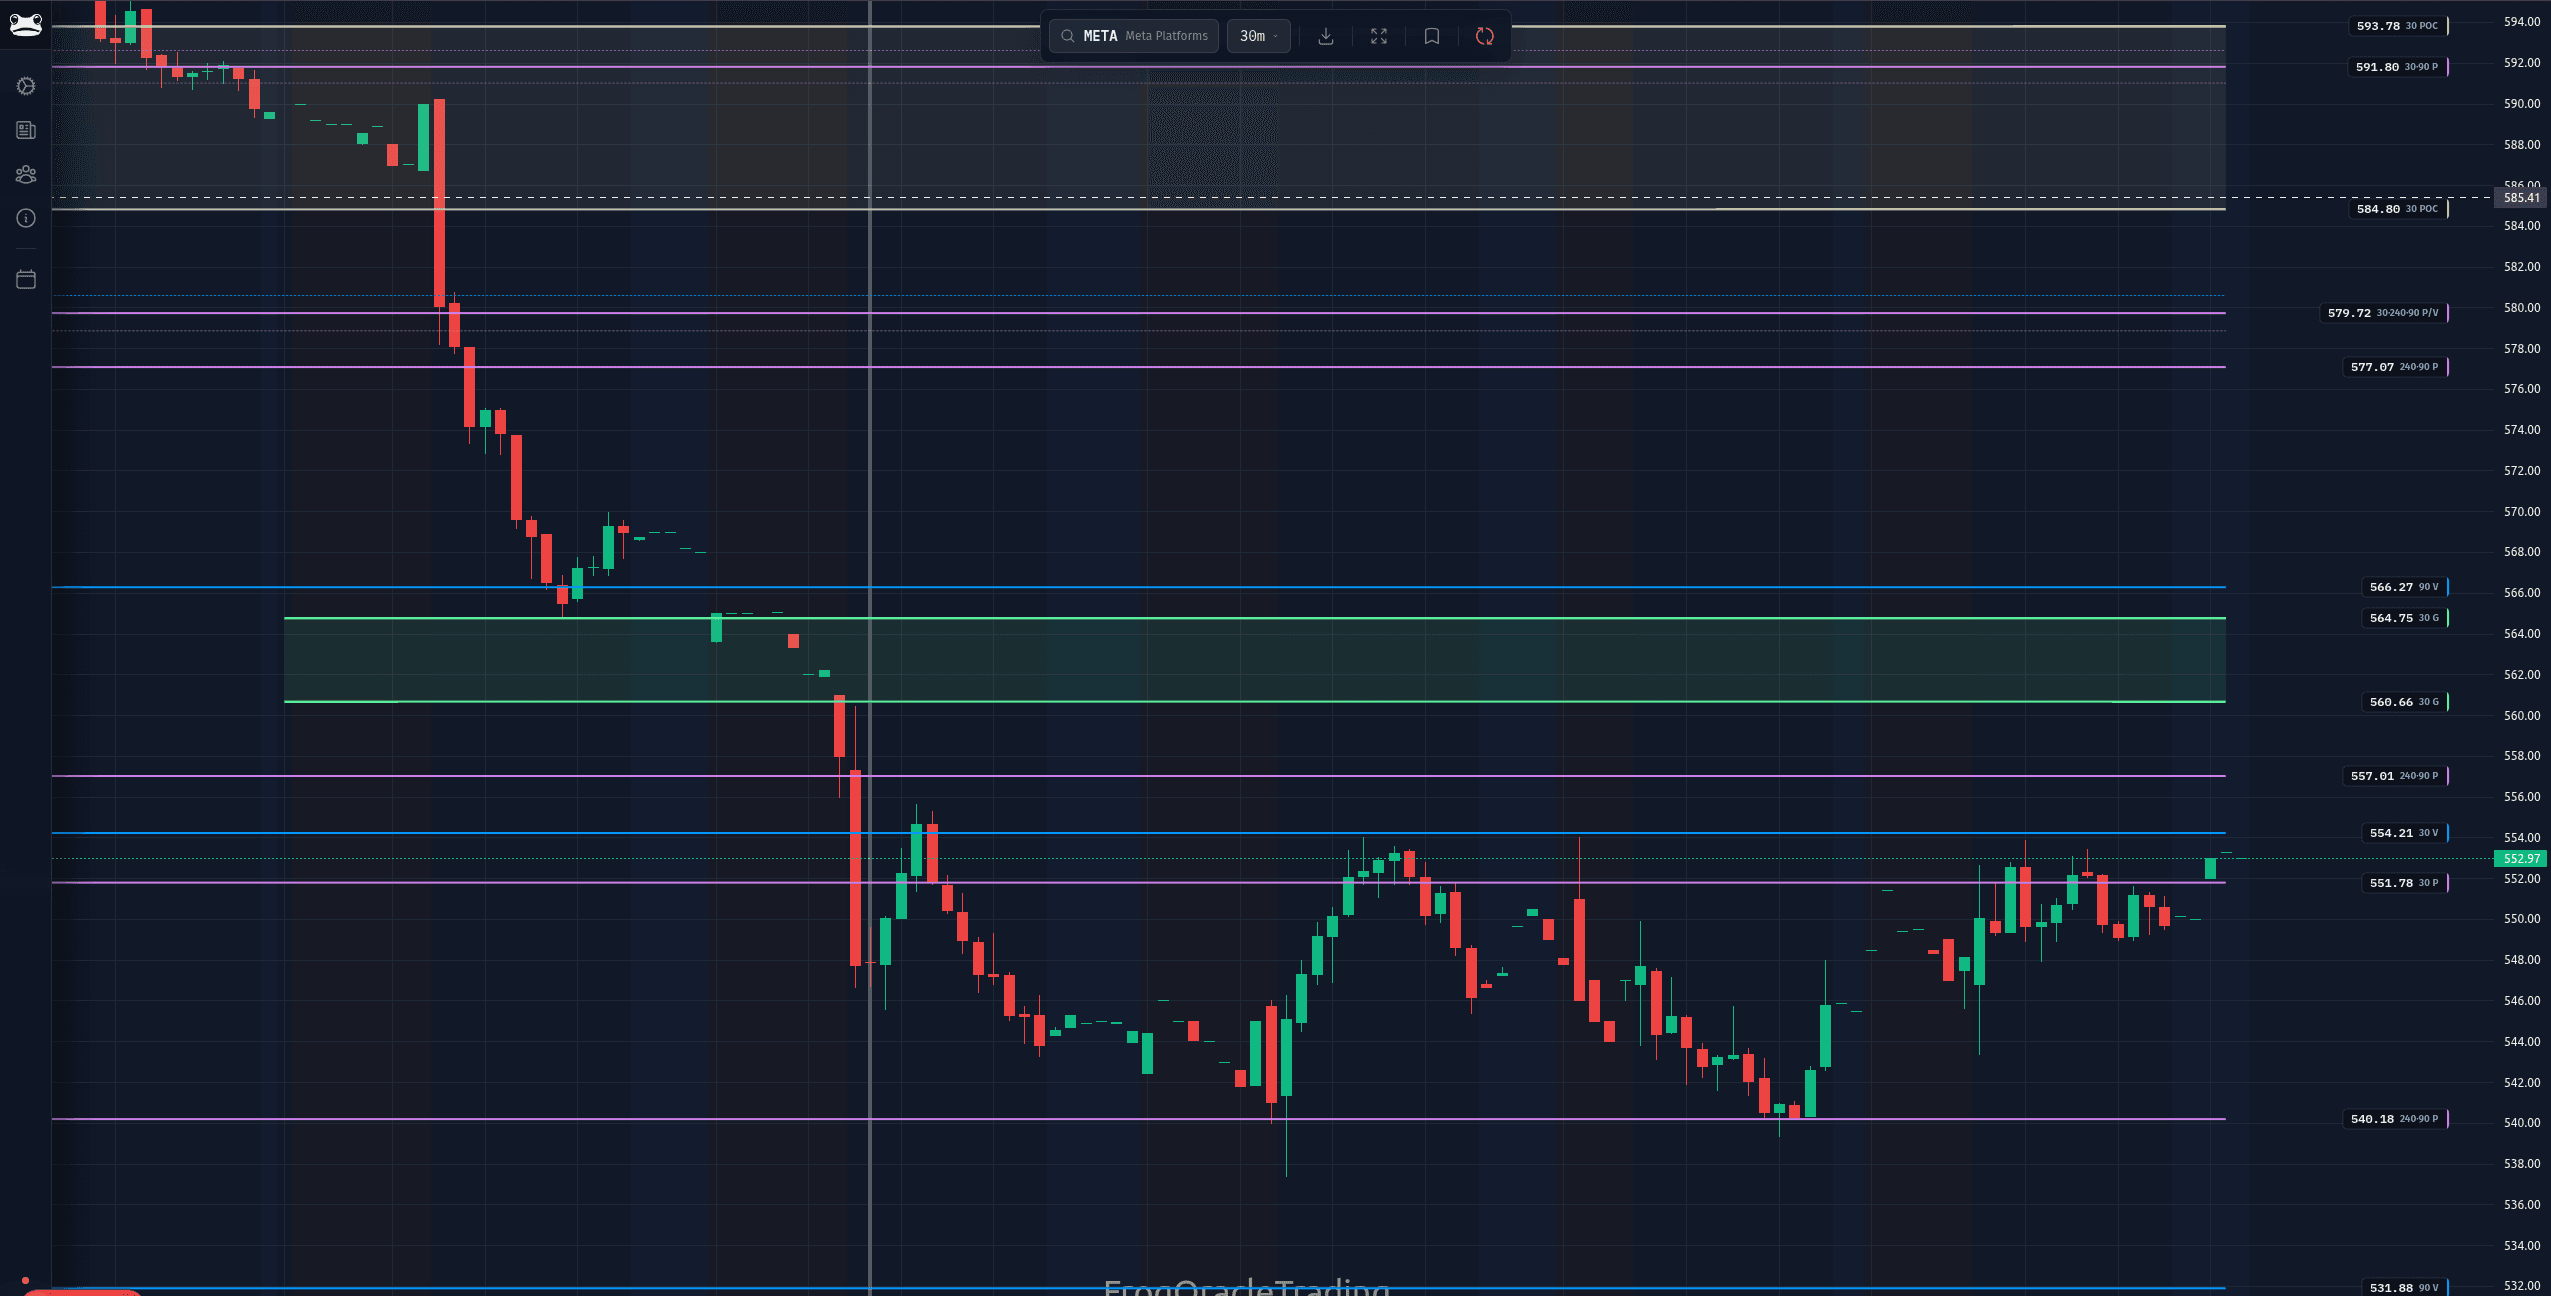Click the tall green candle near 590
Image resolution: width=2551 pixels, height=1296 pixels.
coord(424,137)
